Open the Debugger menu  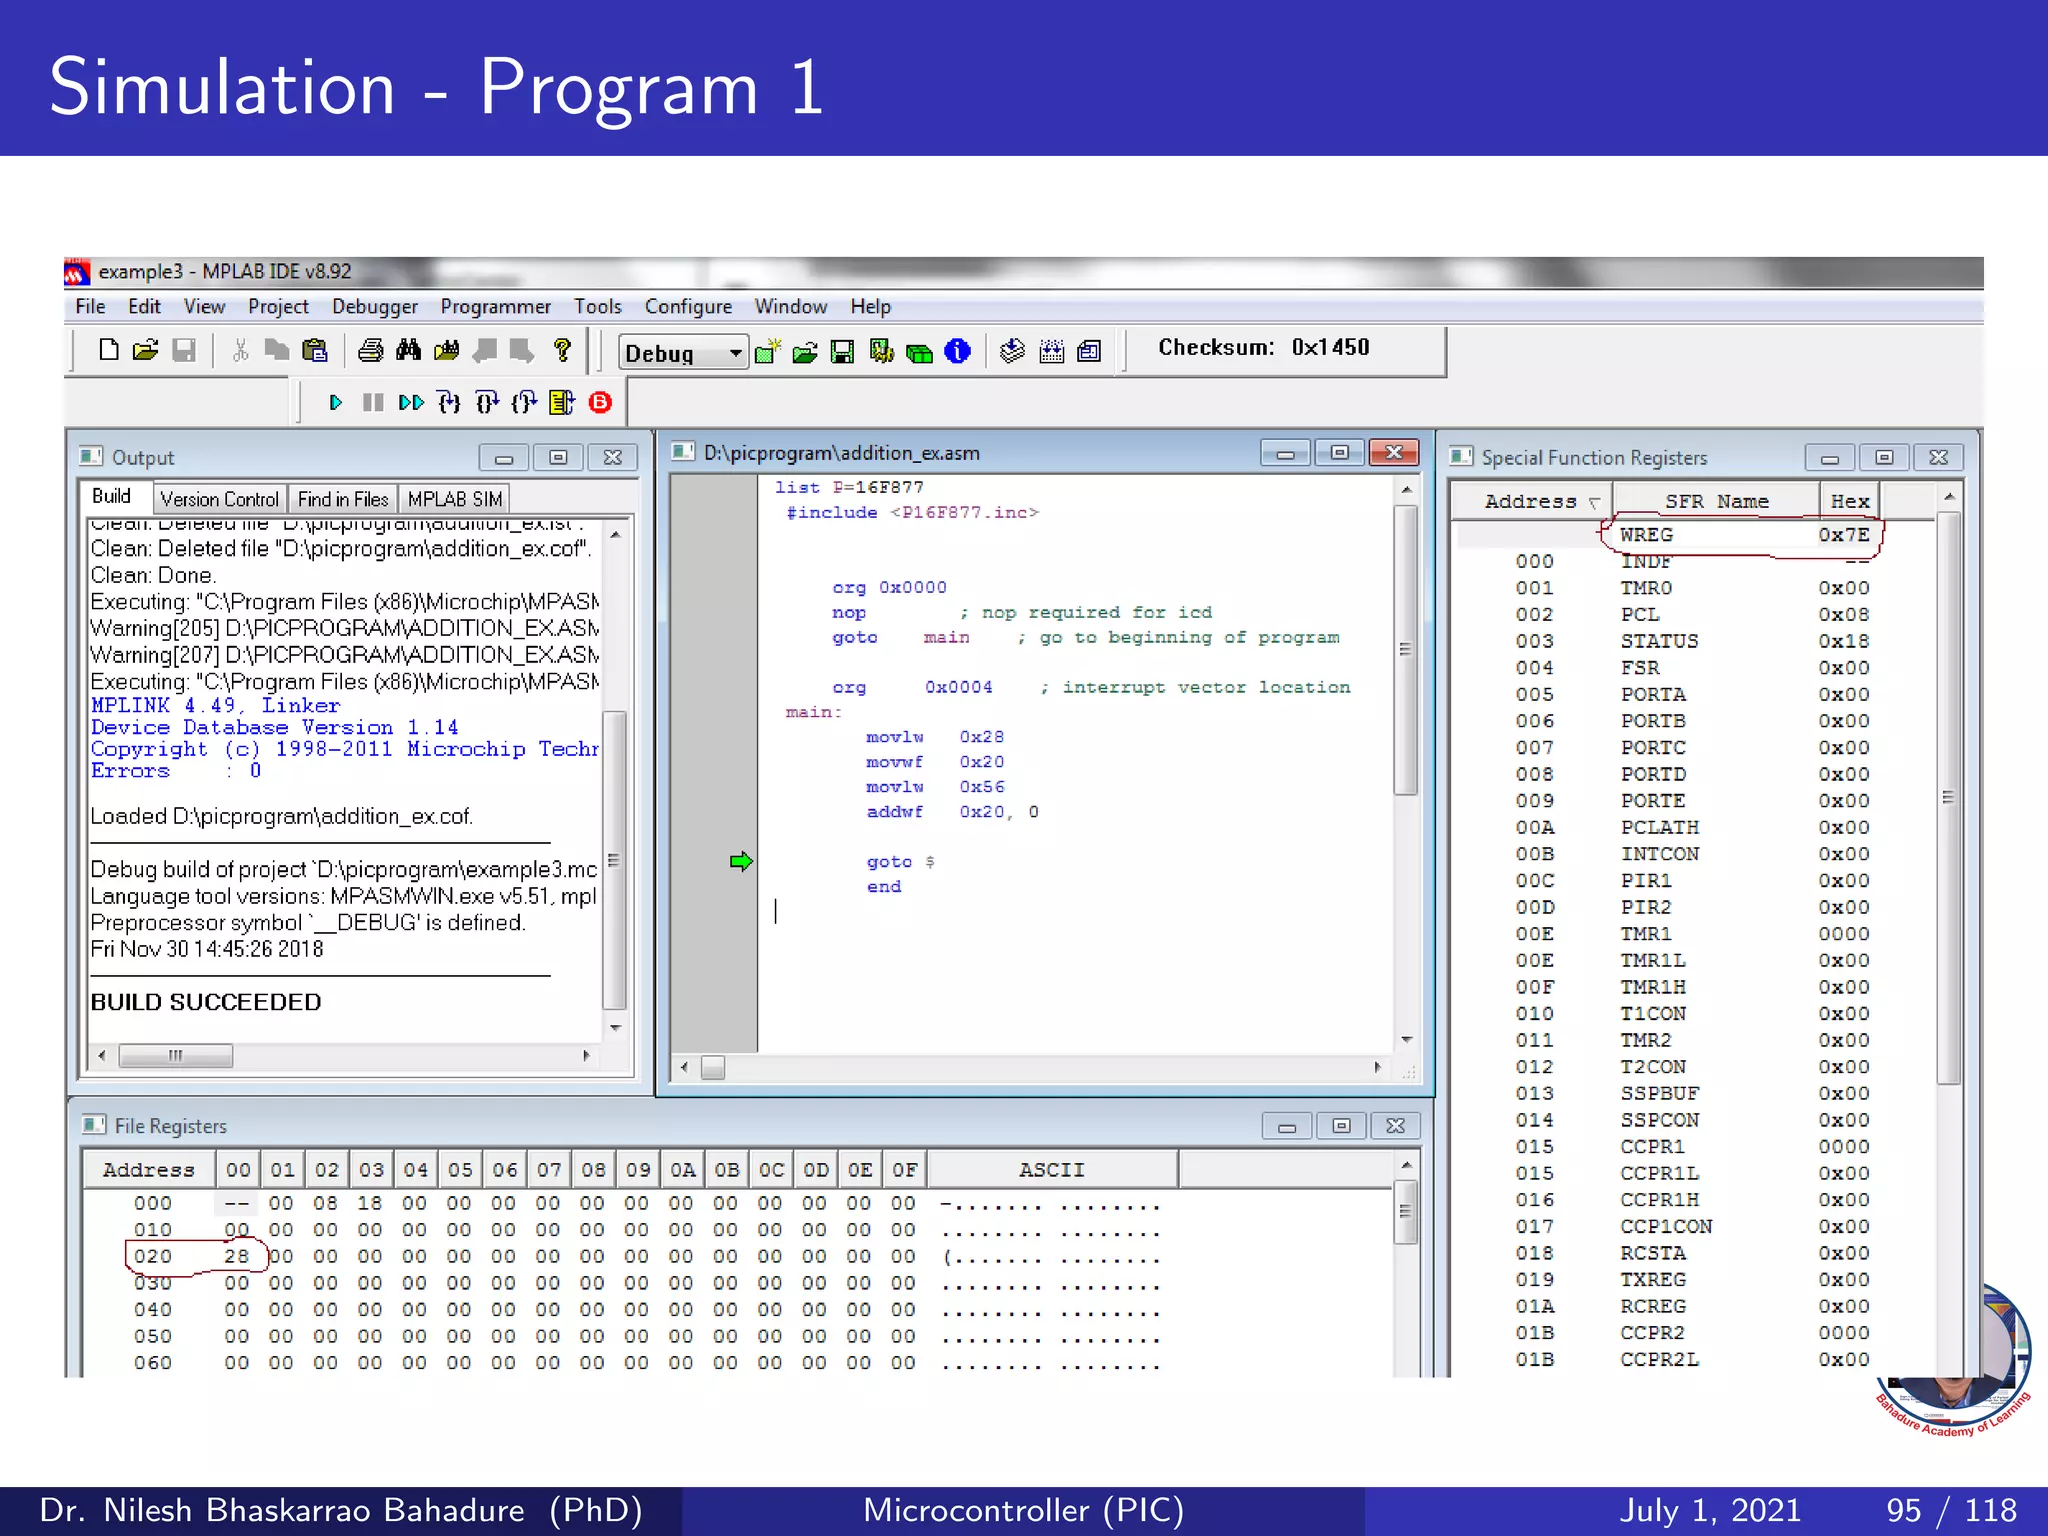(375, 307)
